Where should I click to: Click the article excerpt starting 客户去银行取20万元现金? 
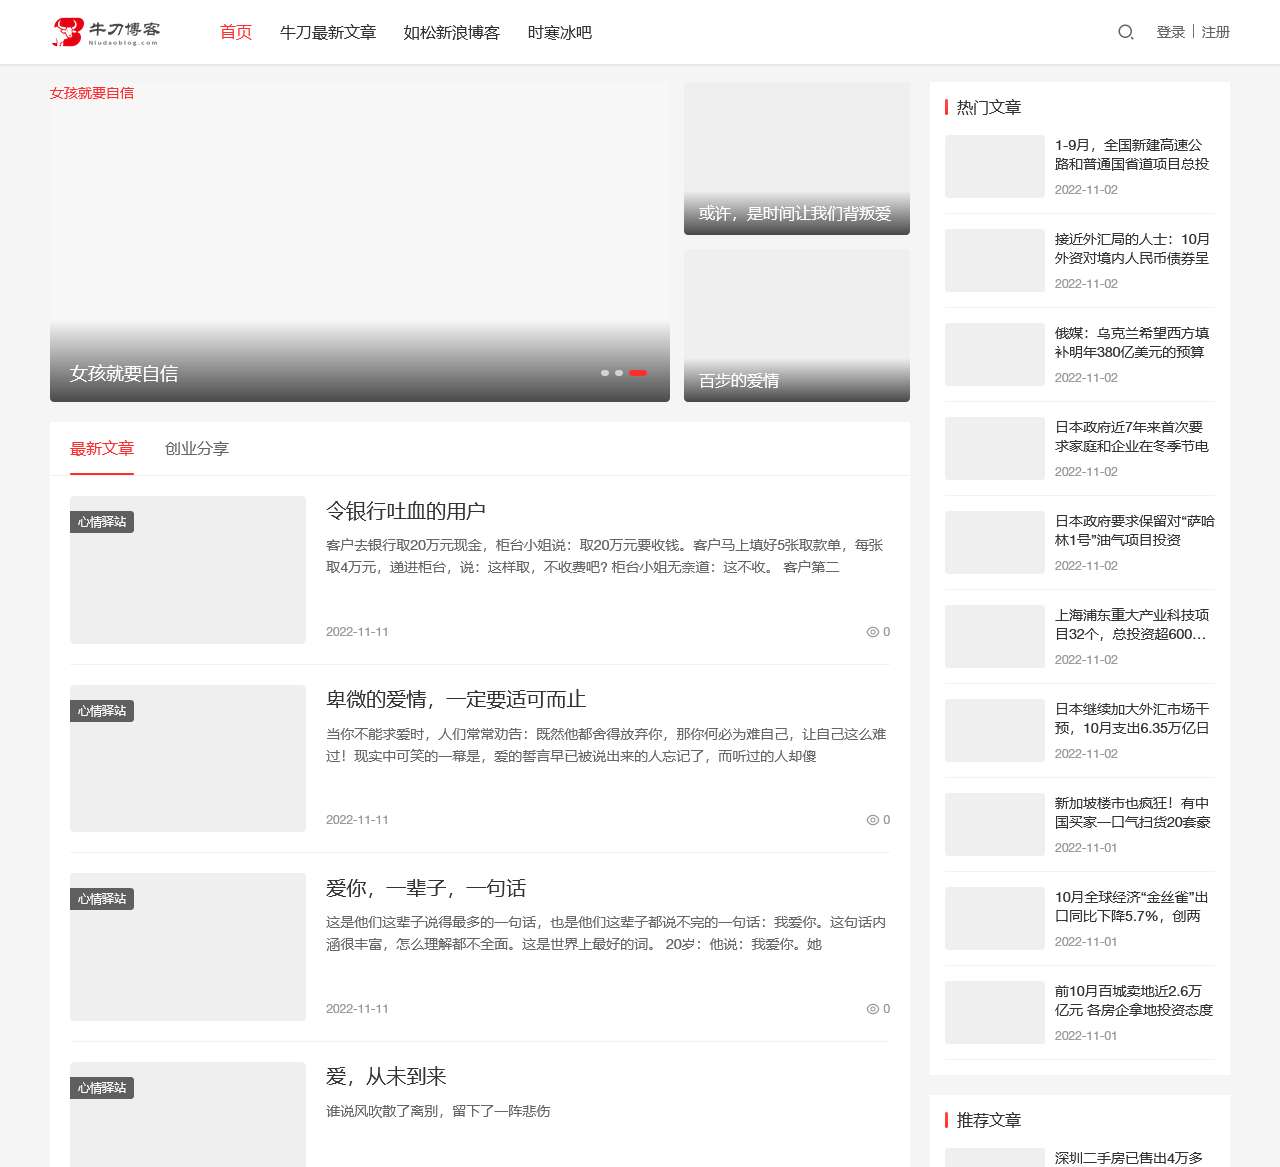click(x=605, y=556)
